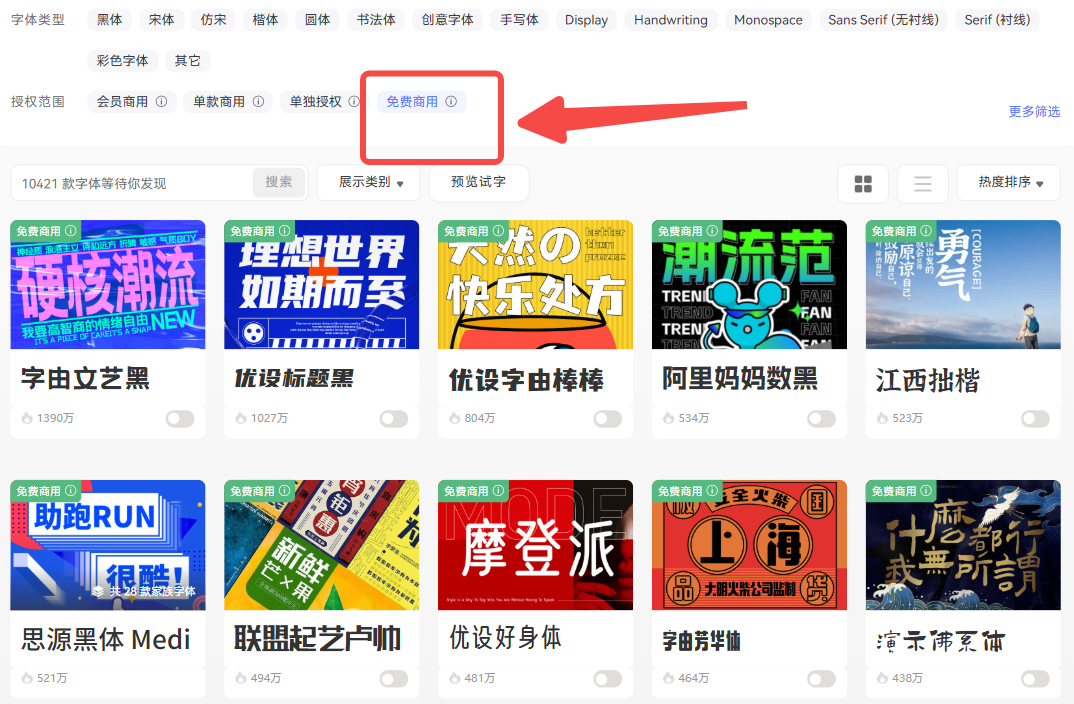Click the font search input field

132,183
